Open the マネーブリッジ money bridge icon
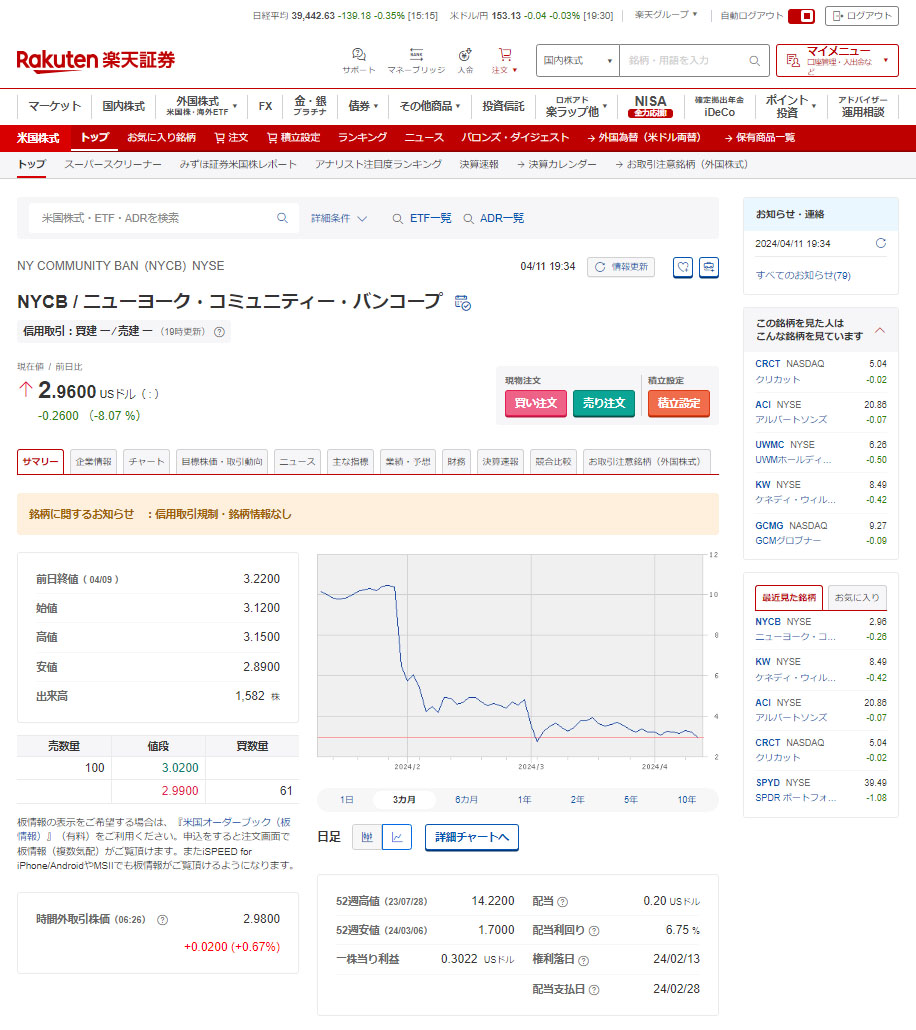Screen dimensions: 916x1030 coord(416,55)
